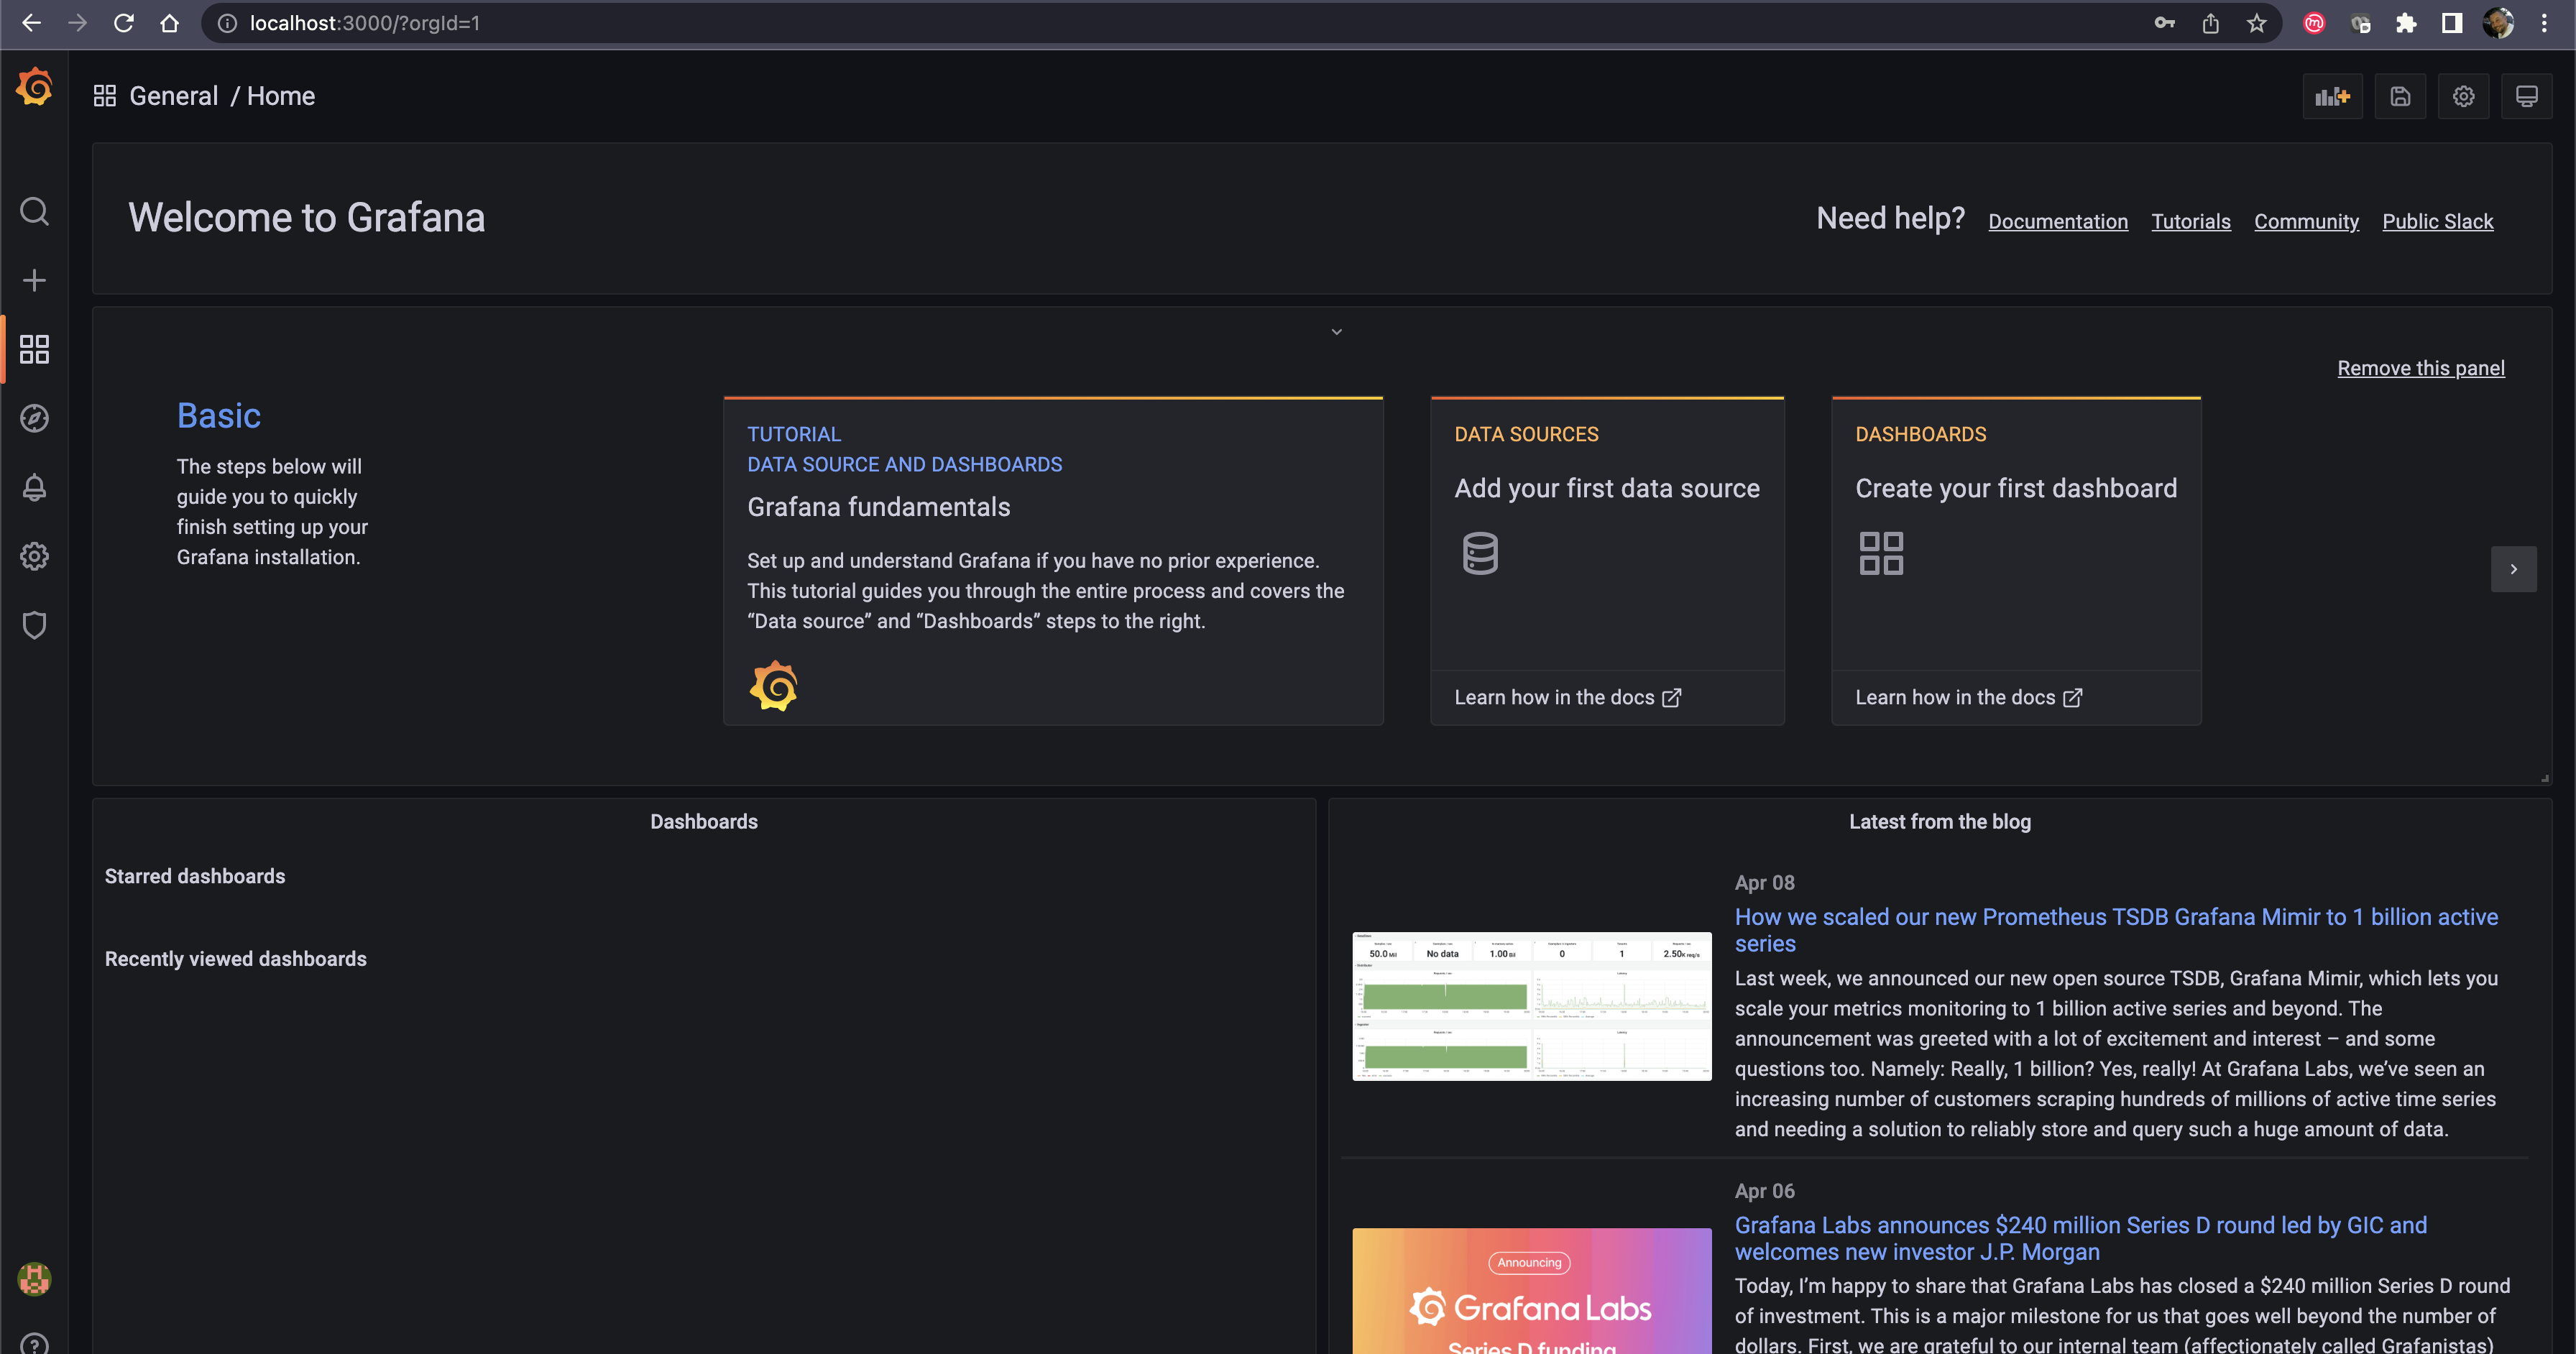Open the Explore compass icon

[x=34, y=418]
